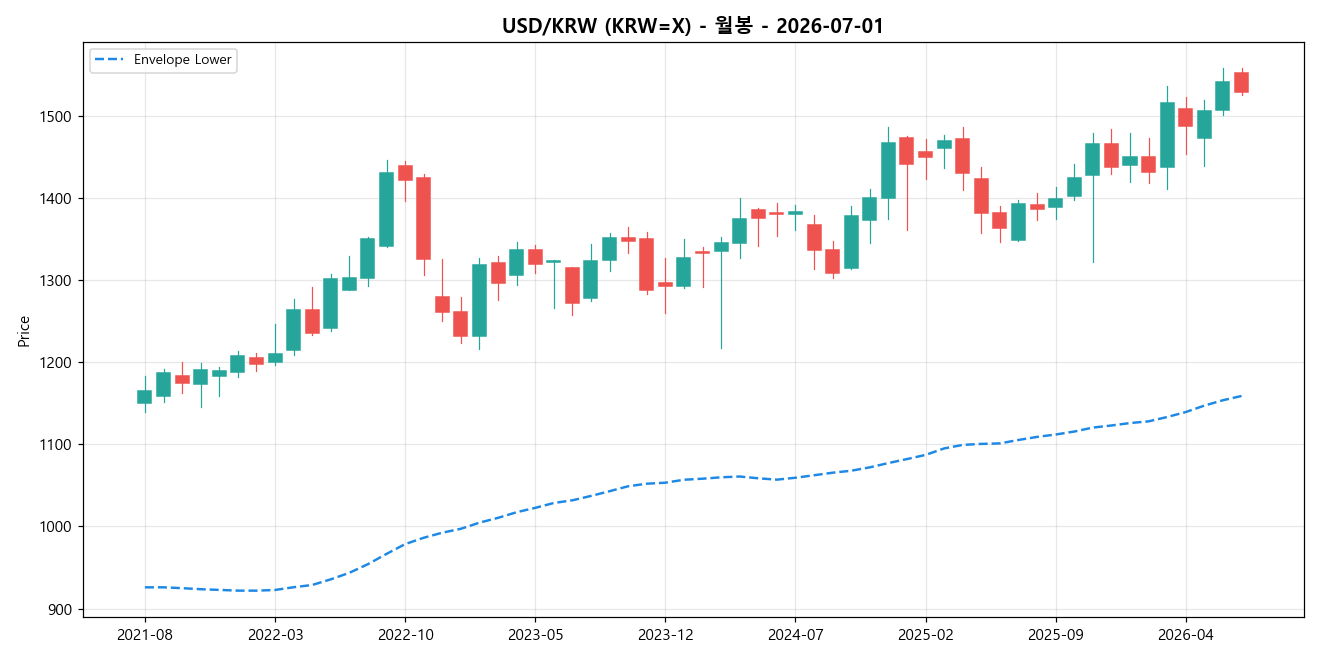Click the 2025-02 x-axis tick label
The height and width of the screenshot is (660, 1320).
pyautogui.click(x=926, y=634)
